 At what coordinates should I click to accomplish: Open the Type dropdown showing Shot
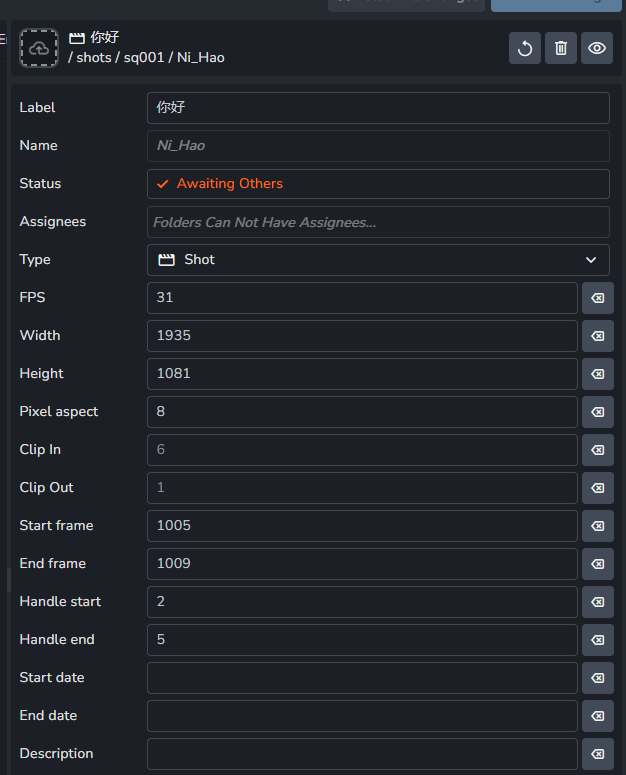point(378,260)
